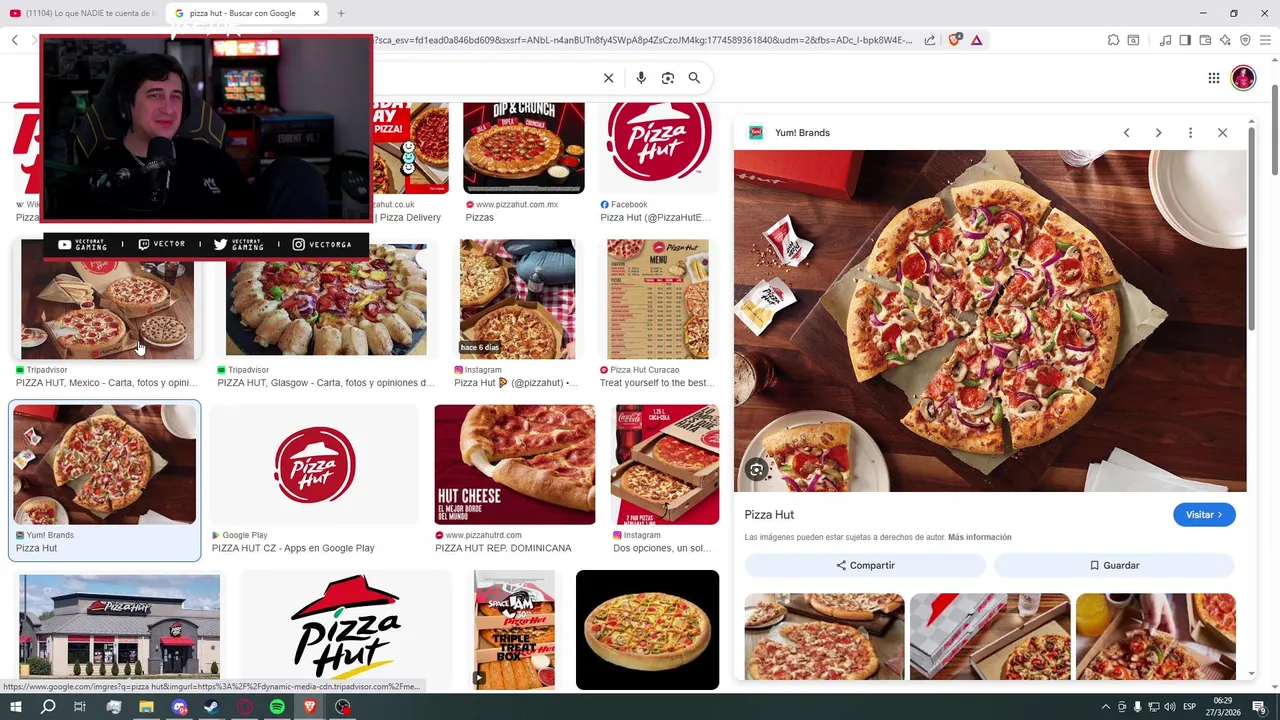1280x720 pixels.
Task: Click the 'Treat yourself to the best...' caption
Action: pos(656,383)
